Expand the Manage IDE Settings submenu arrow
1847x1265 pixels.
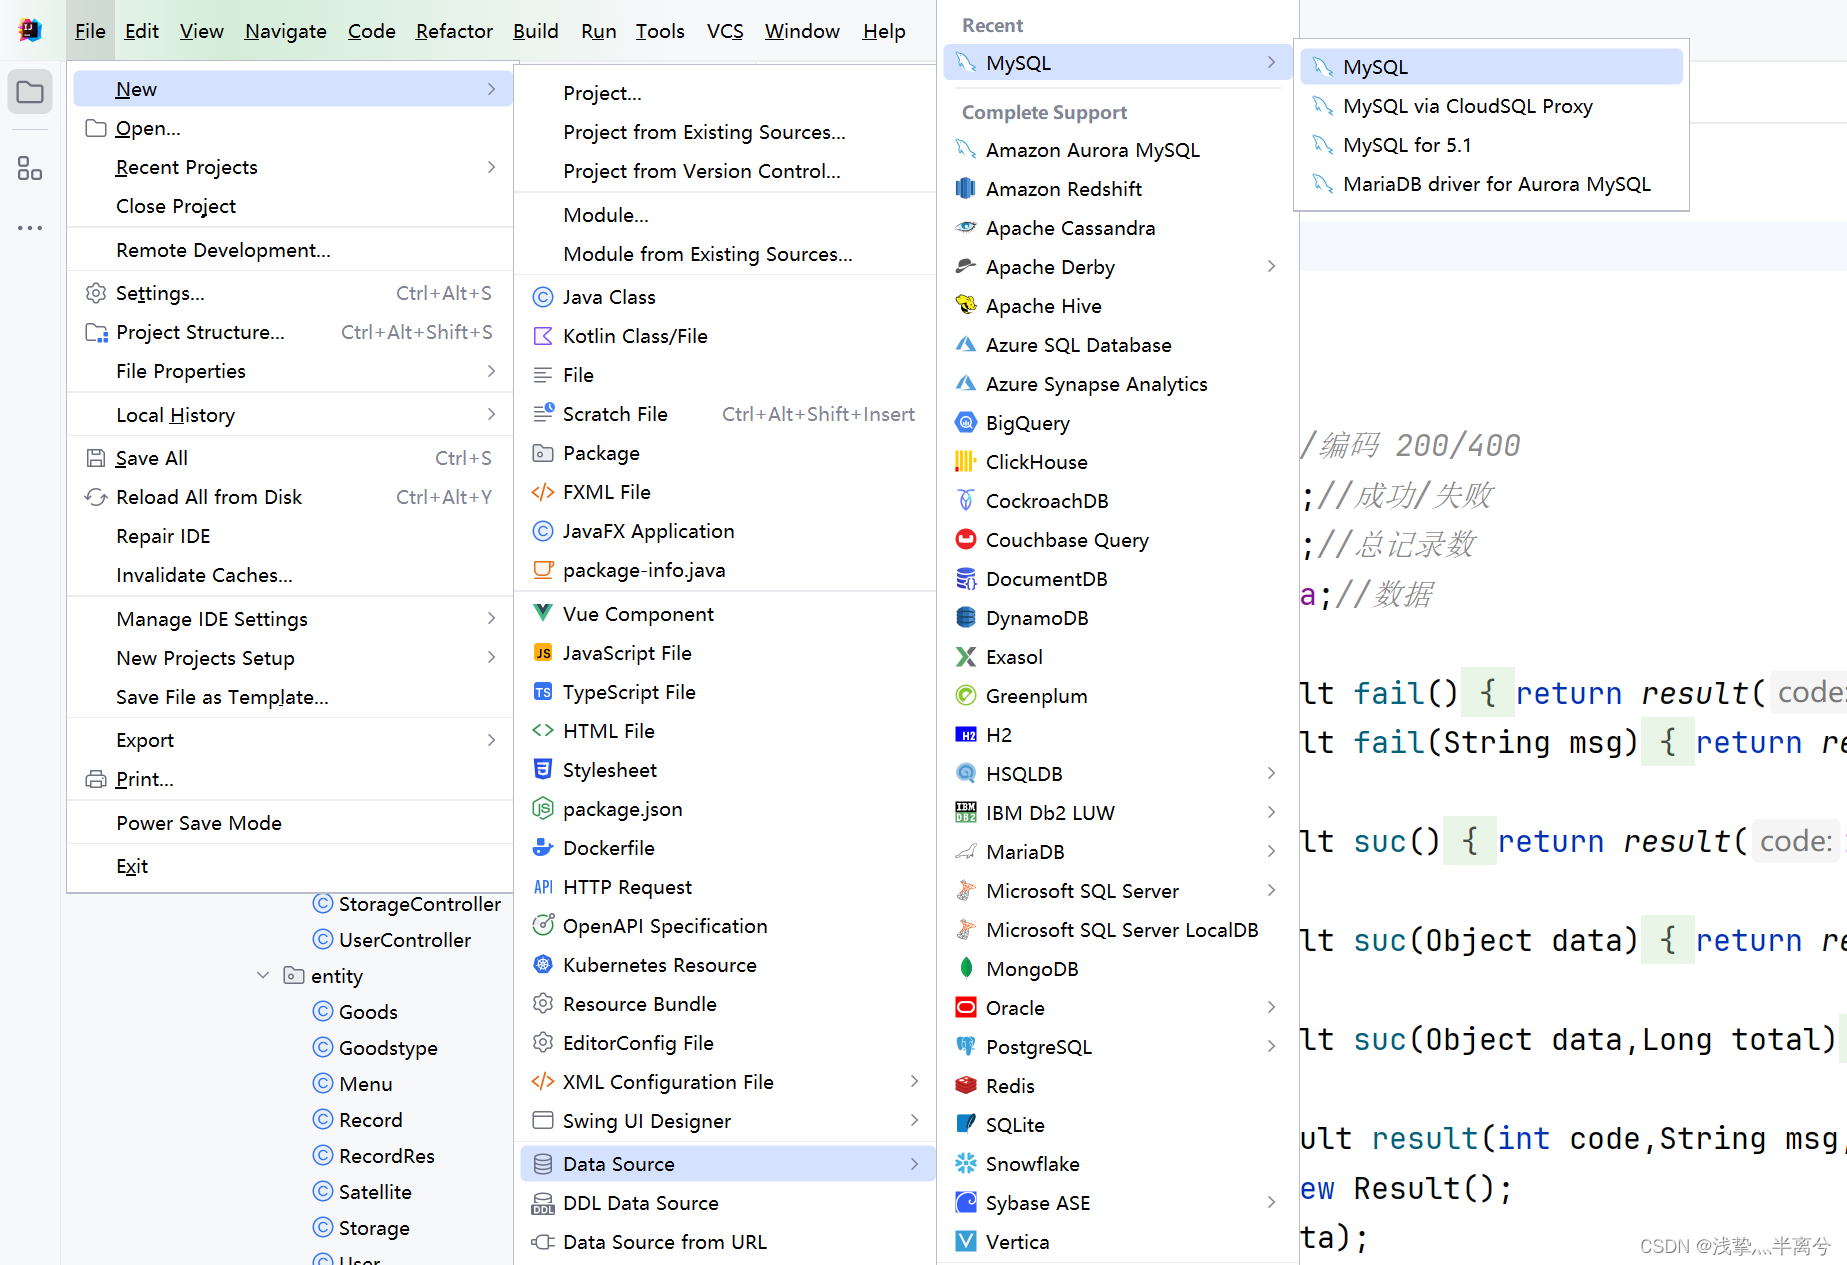click(x=491, y=619)
